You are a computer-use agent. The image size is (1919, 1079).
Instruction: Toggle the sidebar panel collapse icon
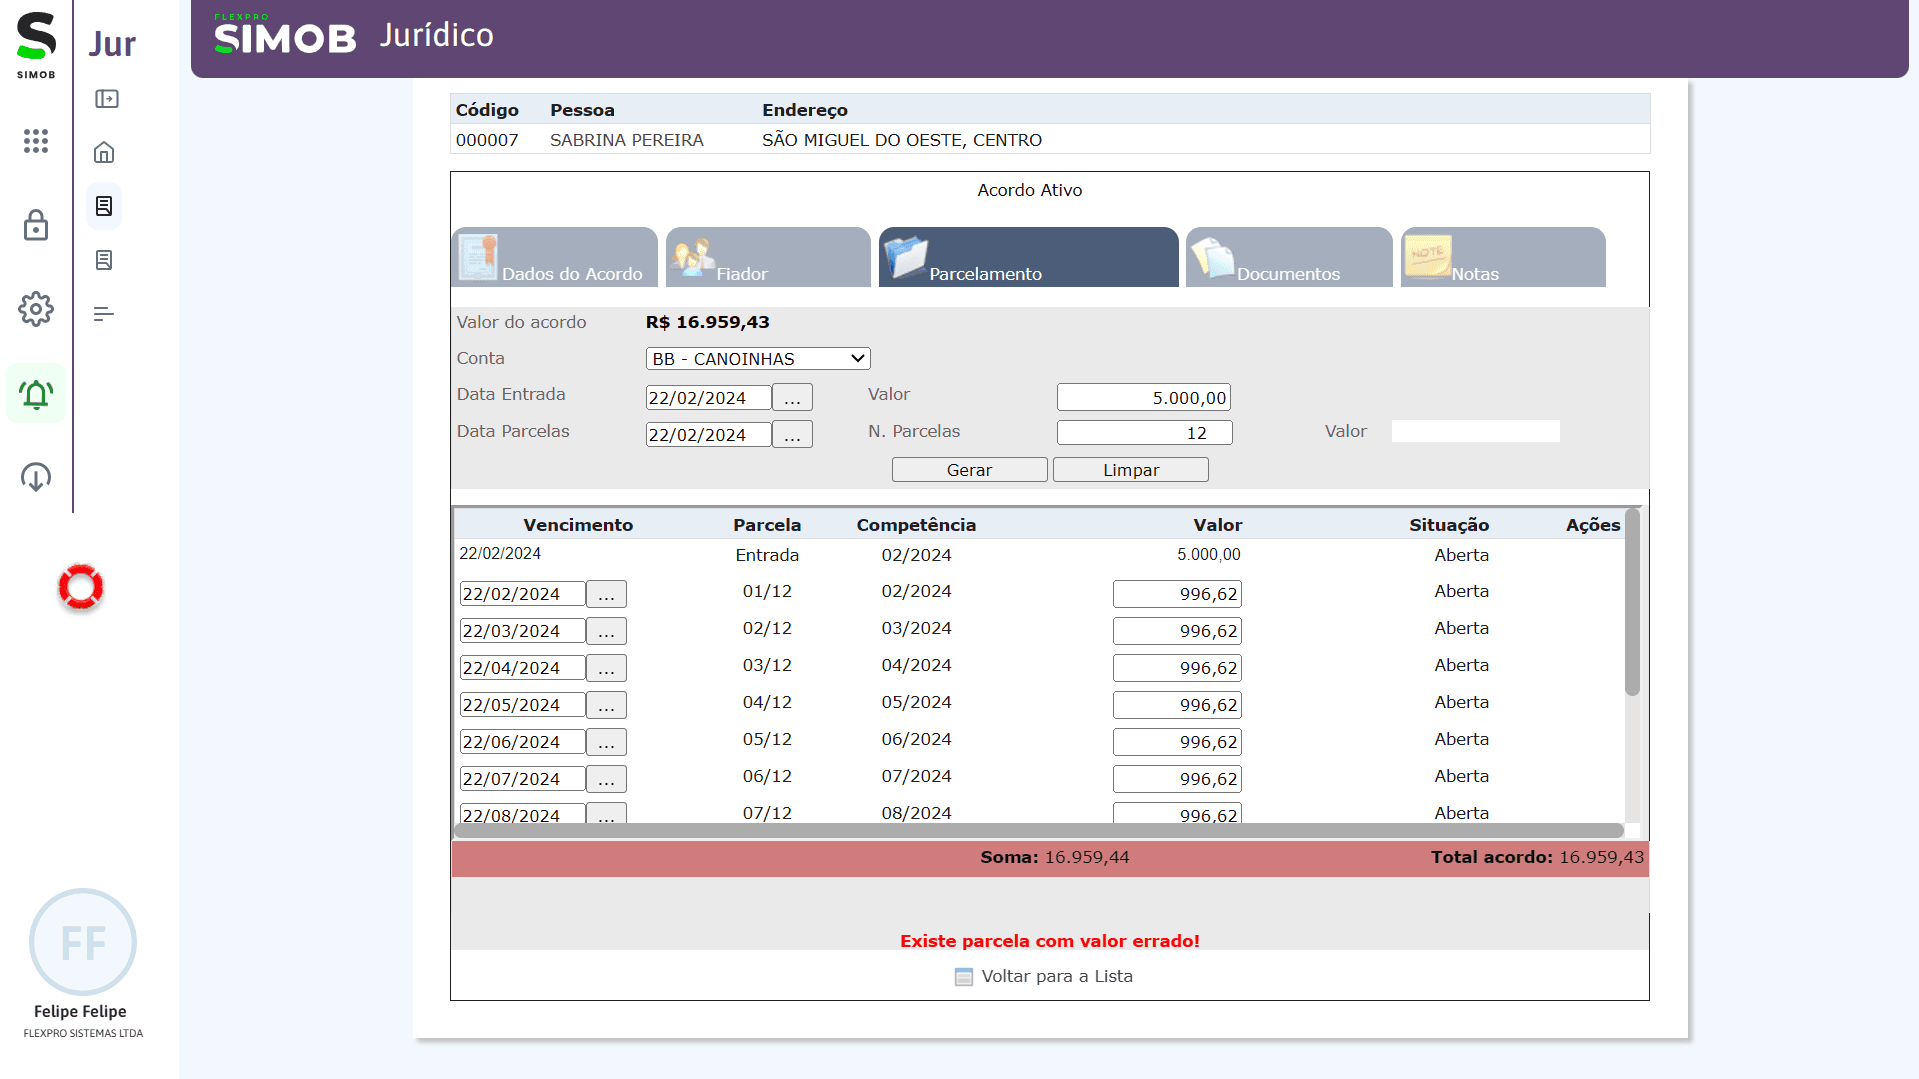click(107, 99)
